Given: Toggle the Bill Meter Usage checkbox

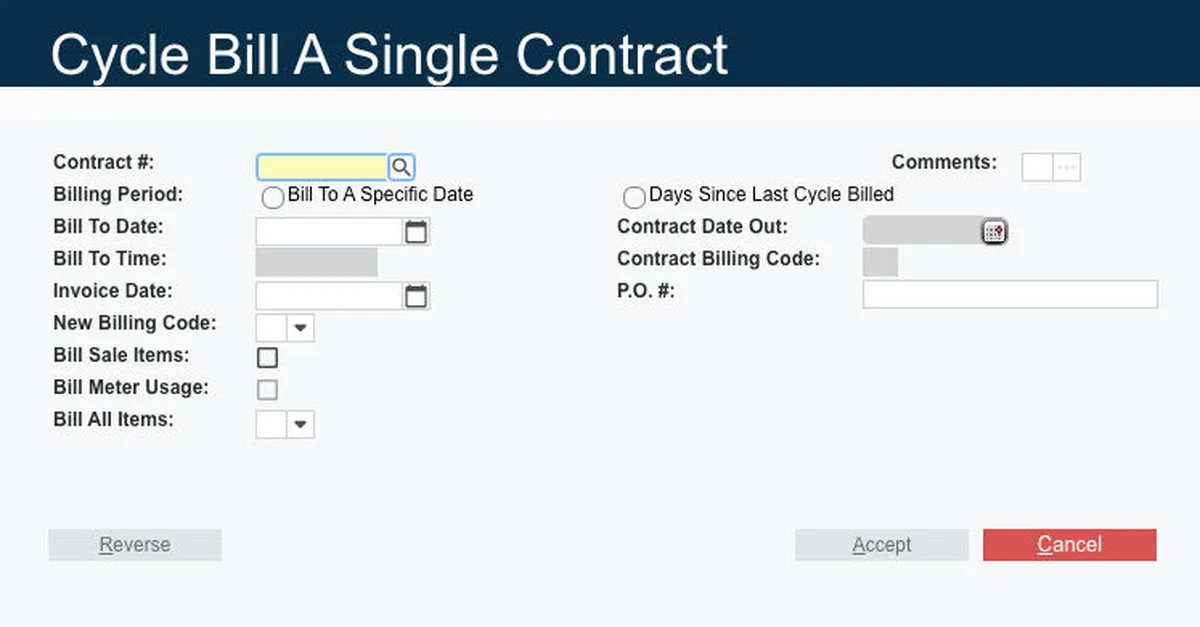Looking at the screenshot, I should (x=267, y=390).
